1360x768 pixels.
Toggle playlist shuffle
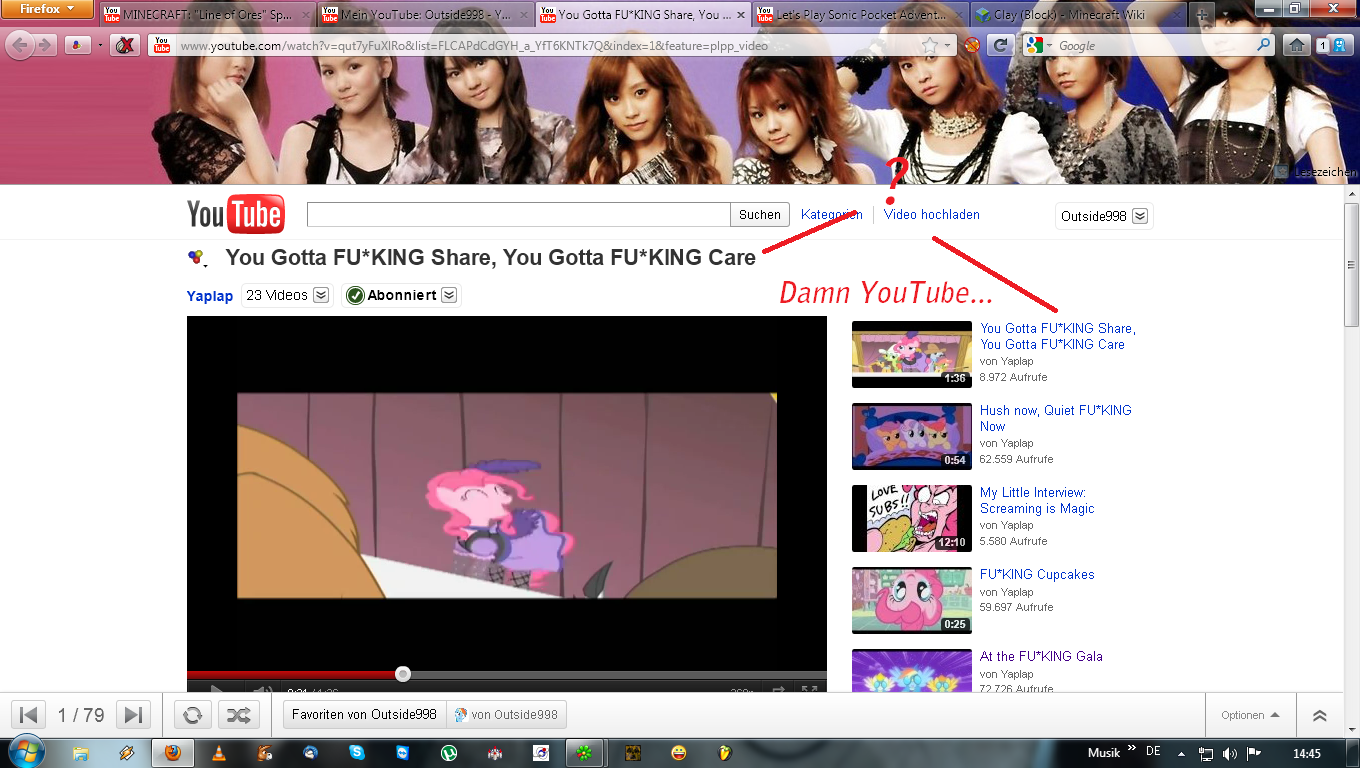click(238, 715)
